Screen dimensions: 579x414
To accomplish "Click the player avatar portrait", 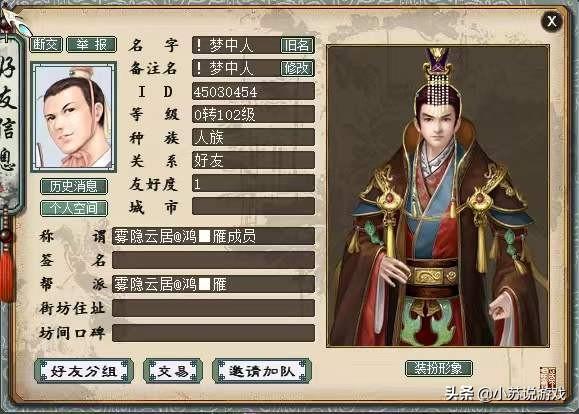I will pyautogui.click(x=74, y=117).
